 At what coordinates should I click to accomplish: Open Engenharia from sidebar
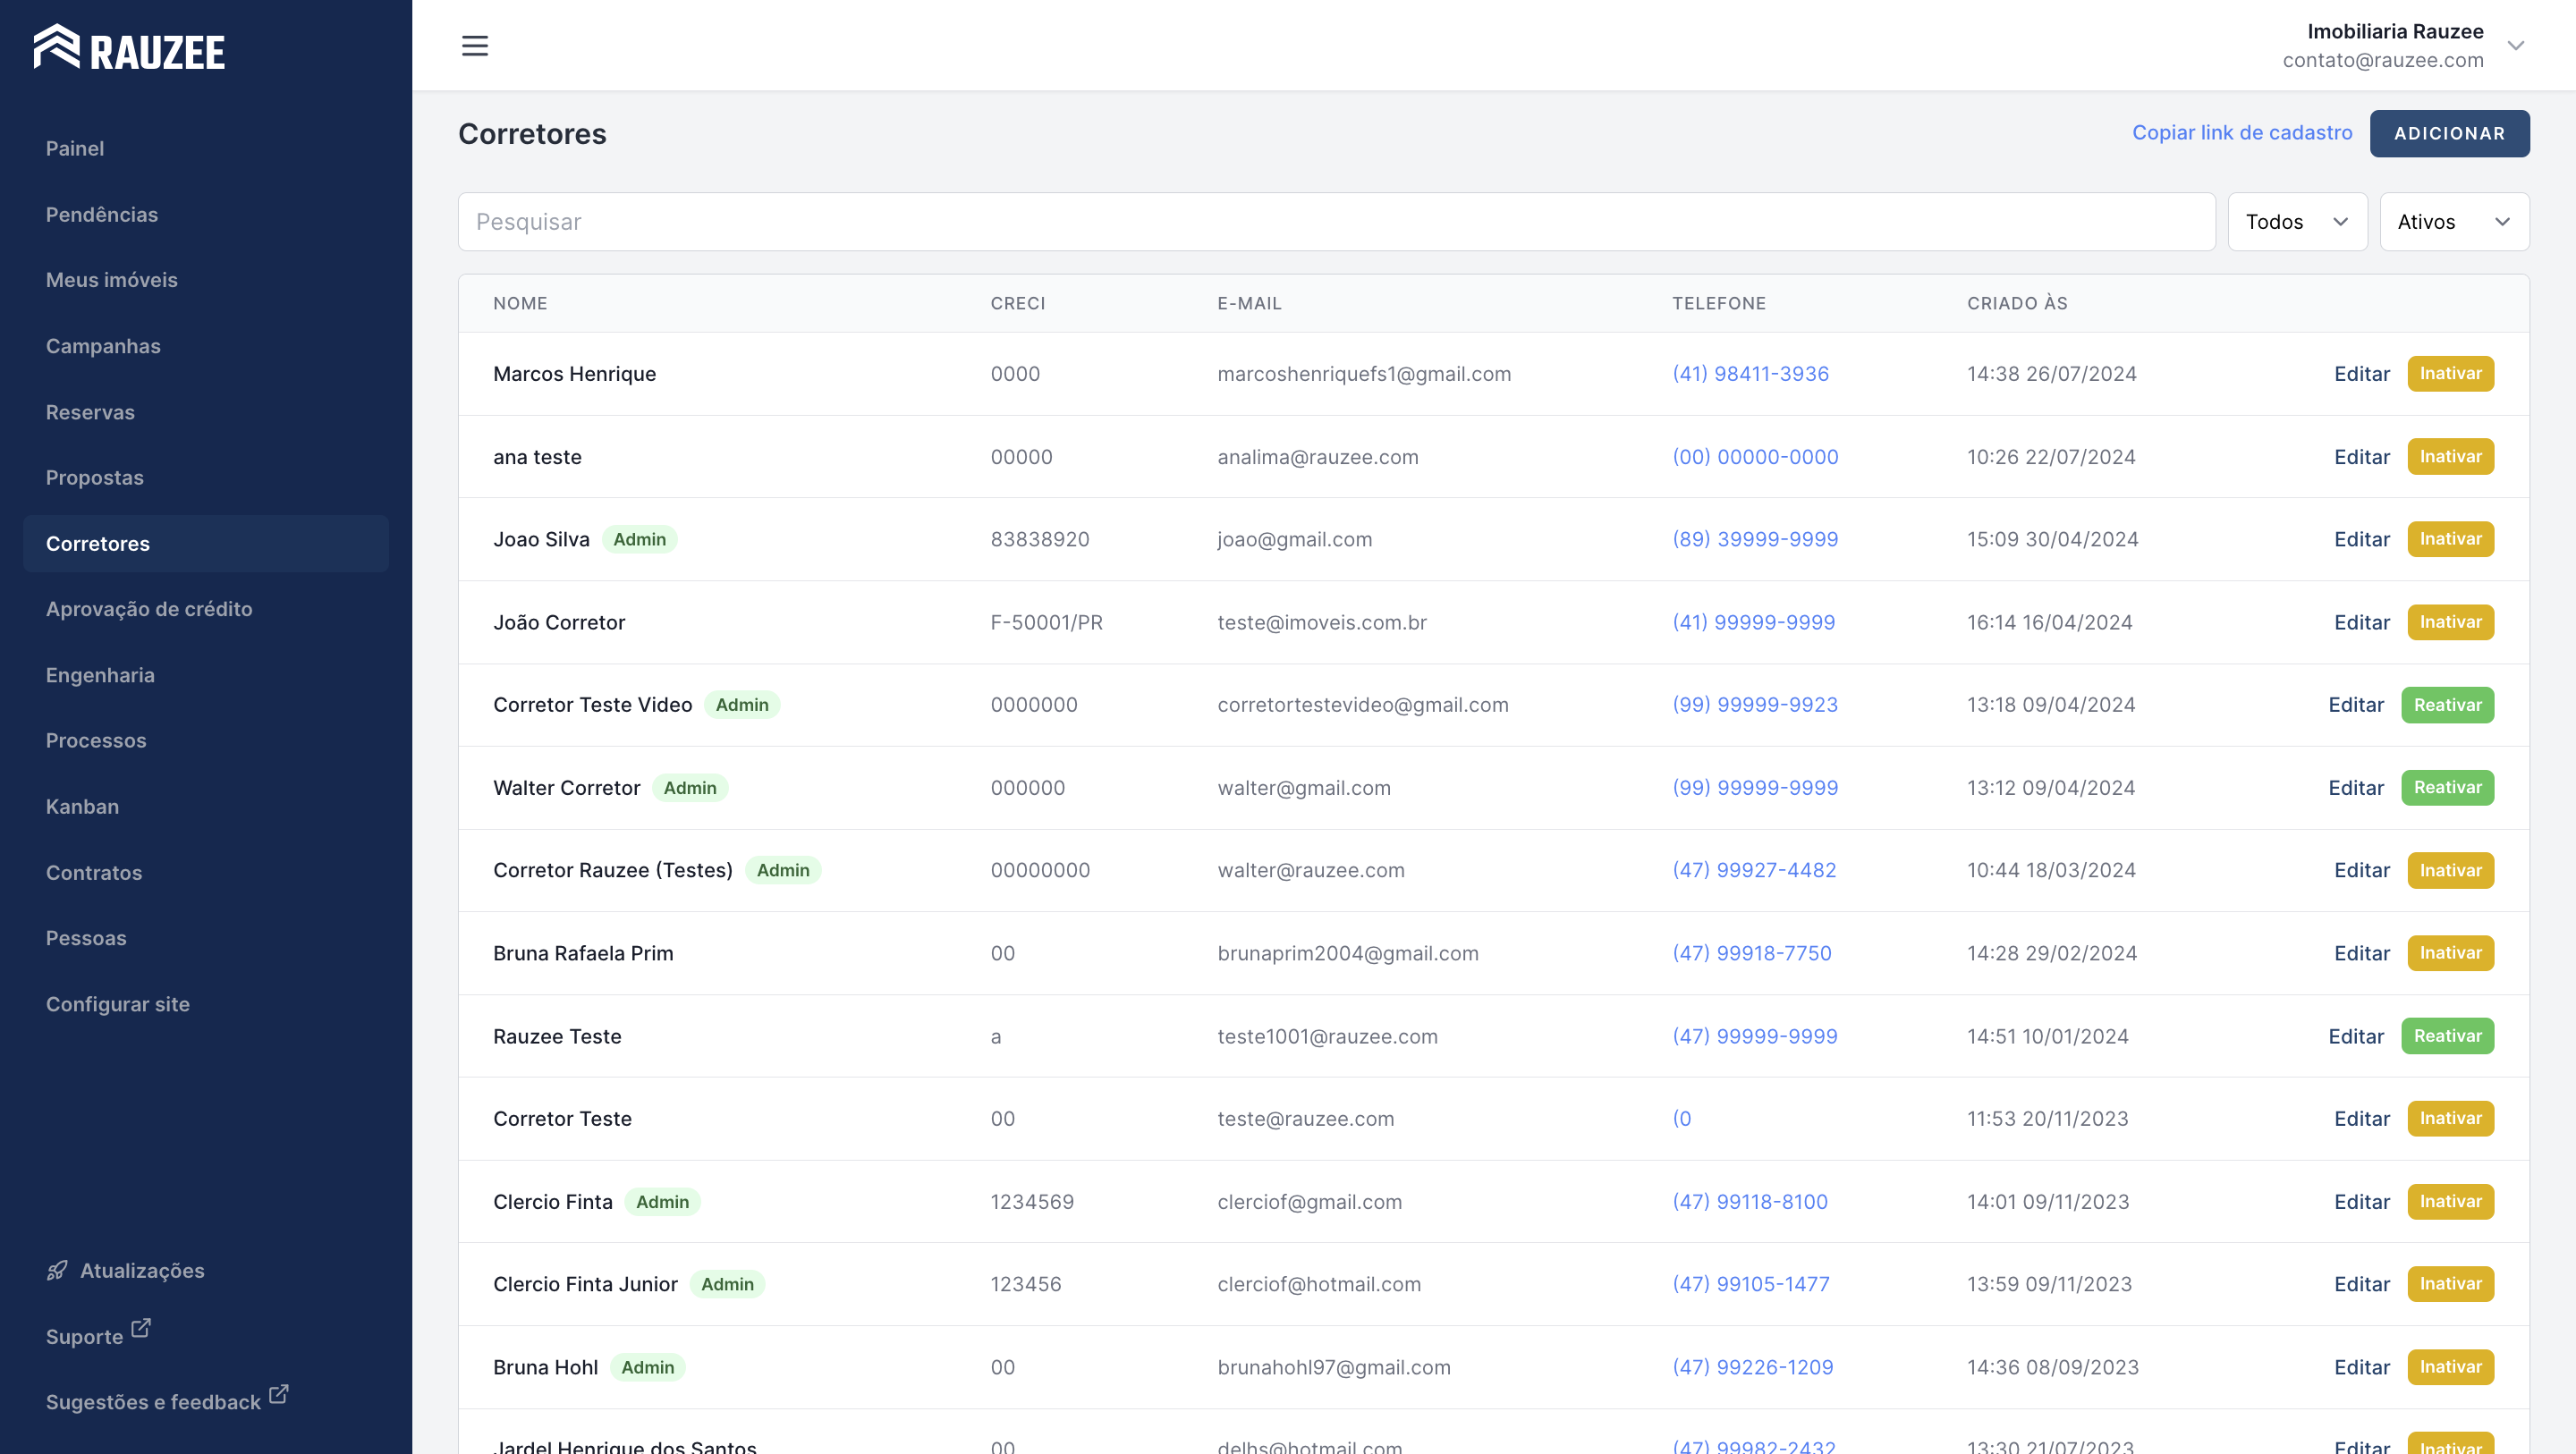99,672
